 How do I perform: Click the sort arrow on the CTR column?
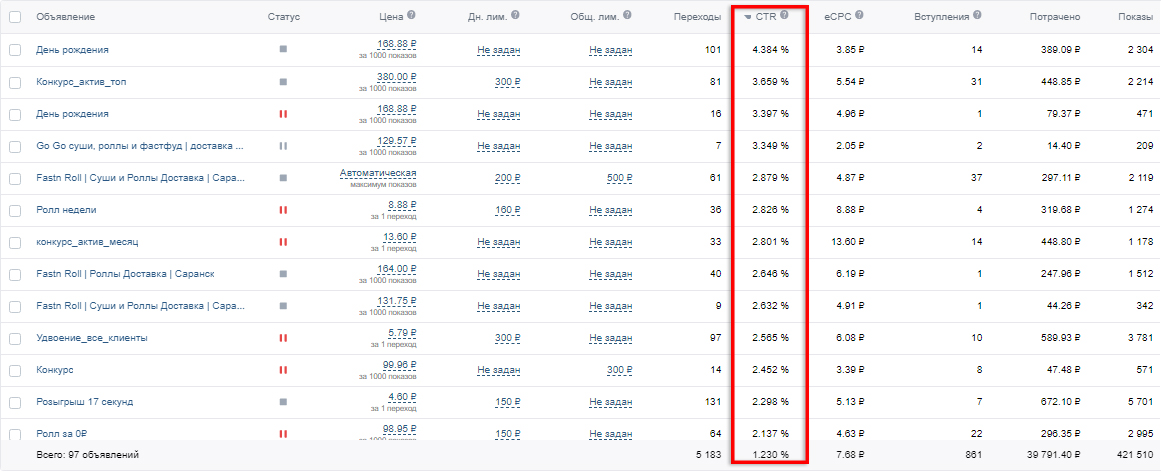coord(747,17)
